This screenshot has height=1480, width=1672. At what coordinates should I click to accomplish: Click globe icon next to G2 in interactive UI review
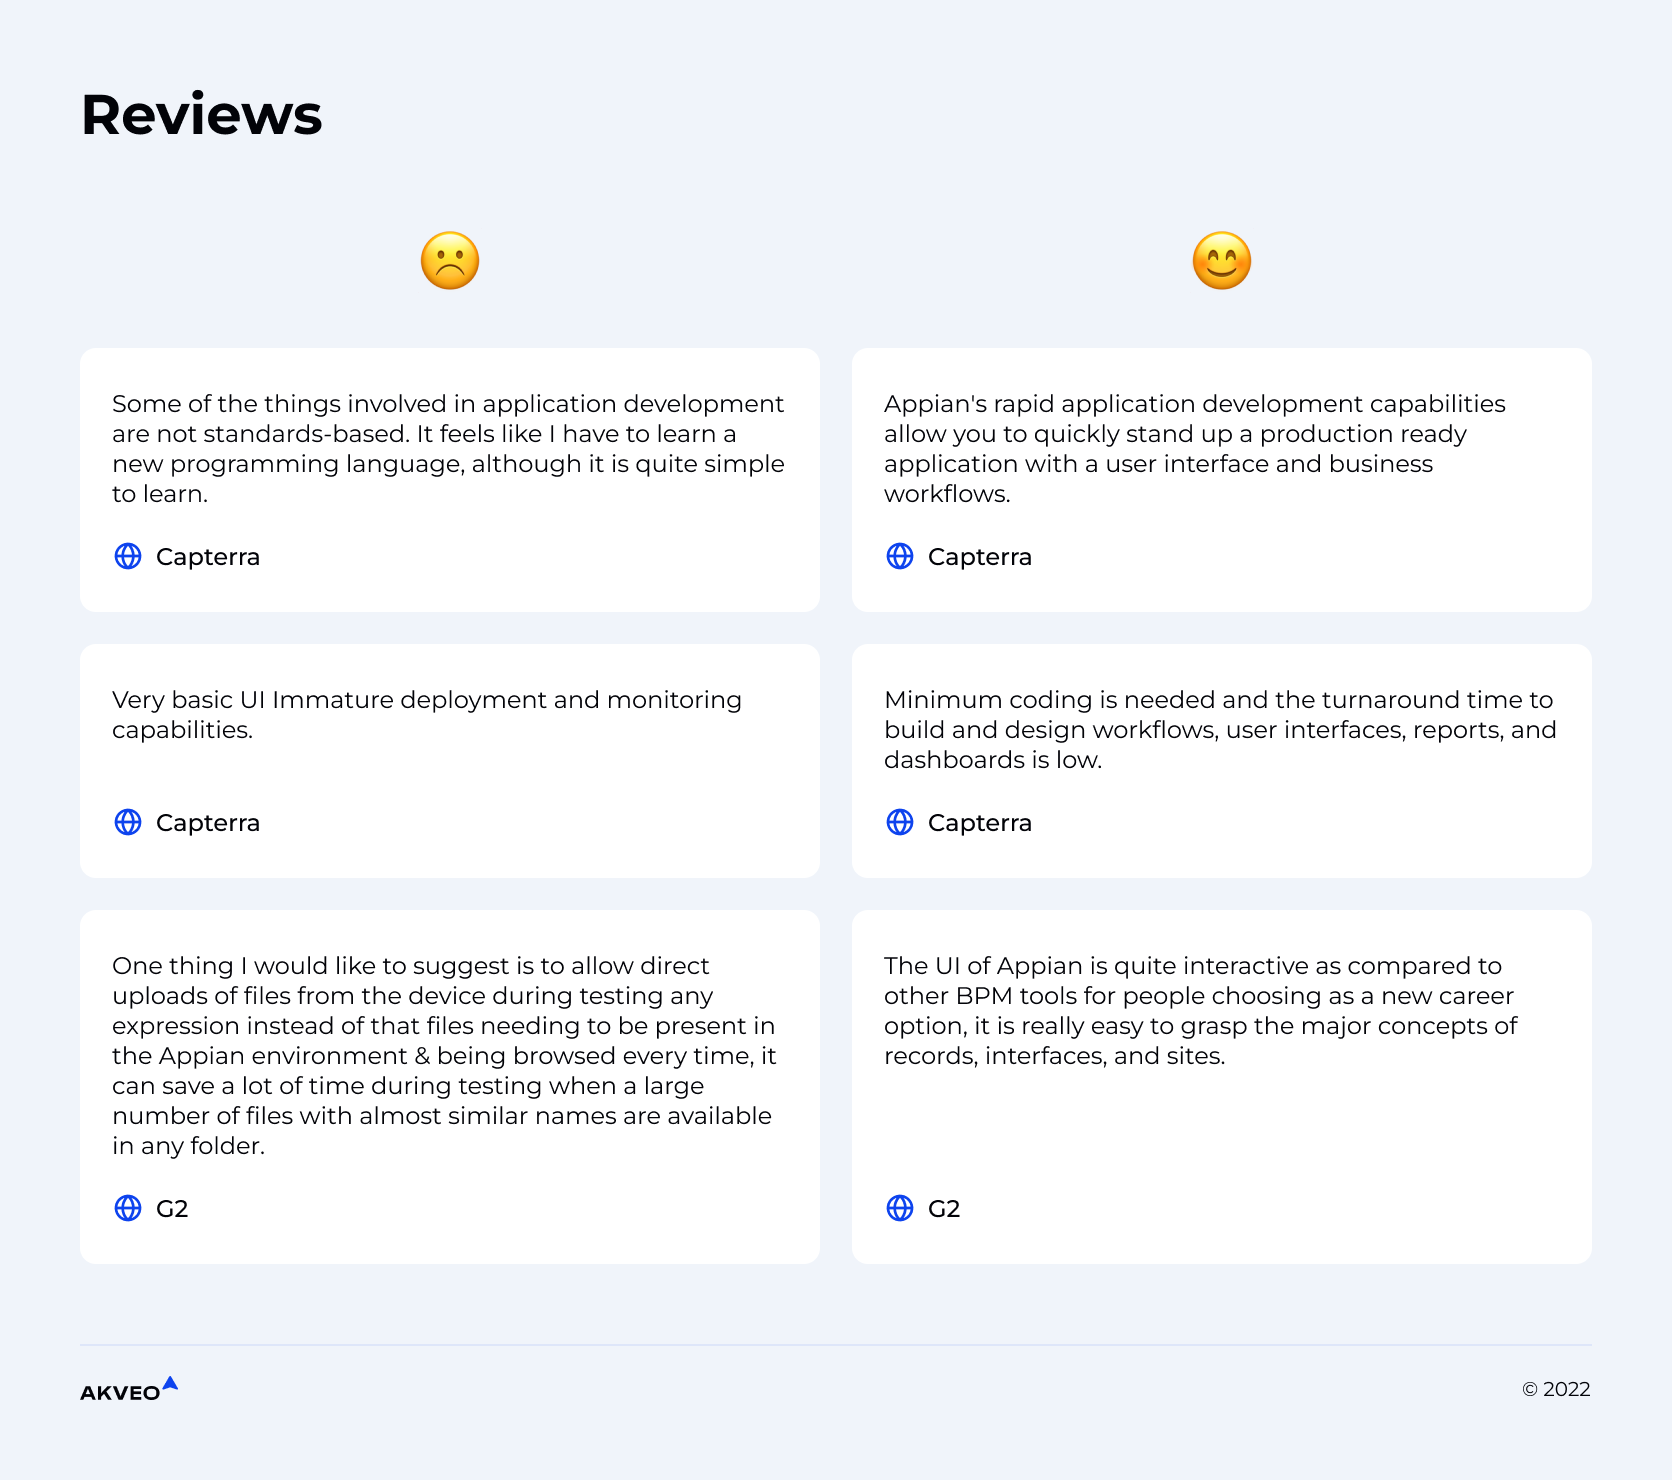click(x=900, y=1208)
